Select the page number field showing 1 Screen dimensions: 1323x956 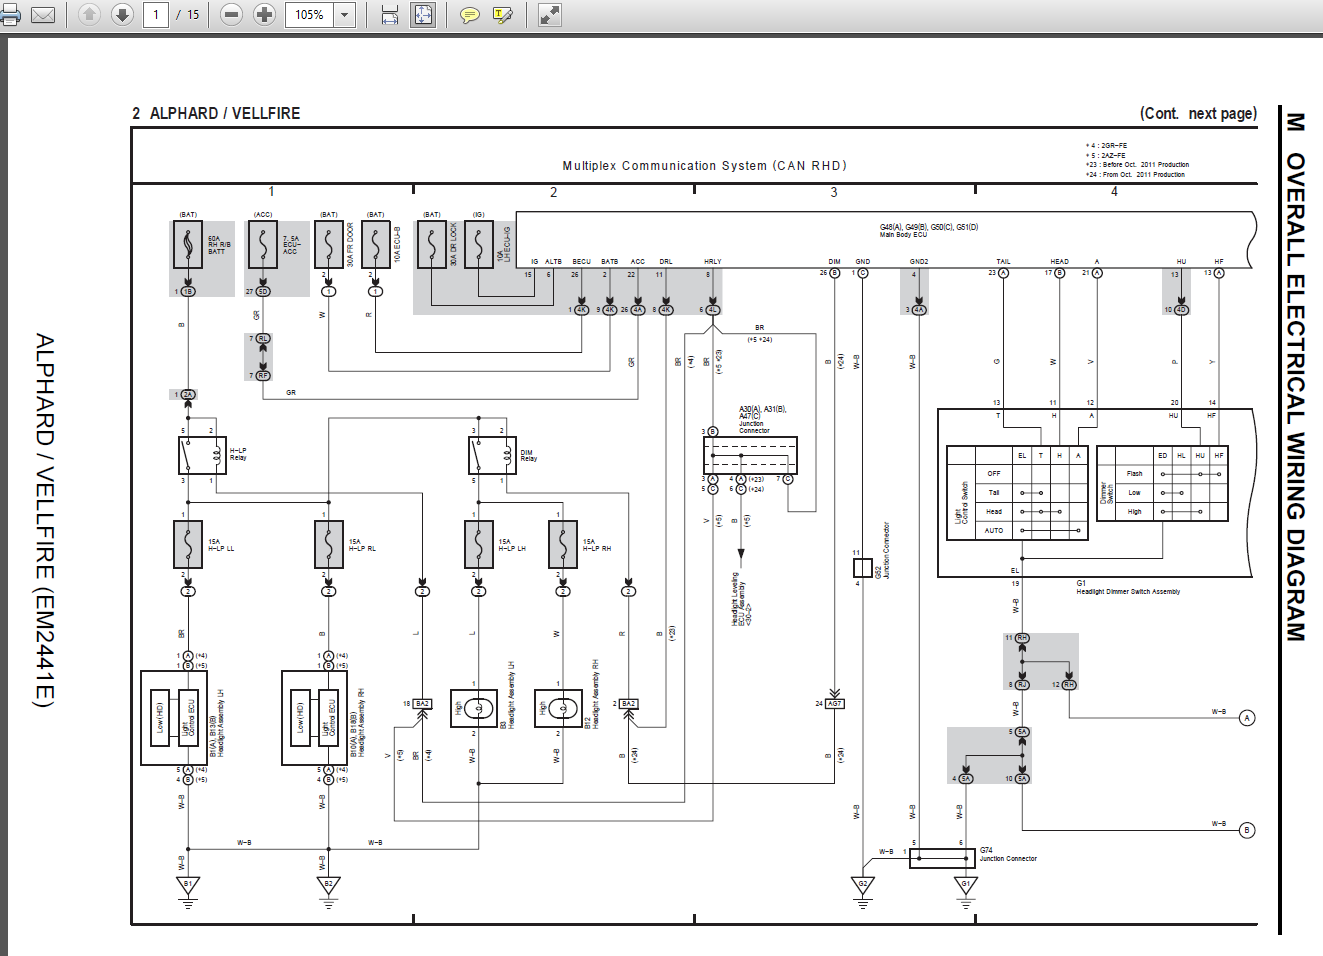pyautogui.click(x=156, y=15)
